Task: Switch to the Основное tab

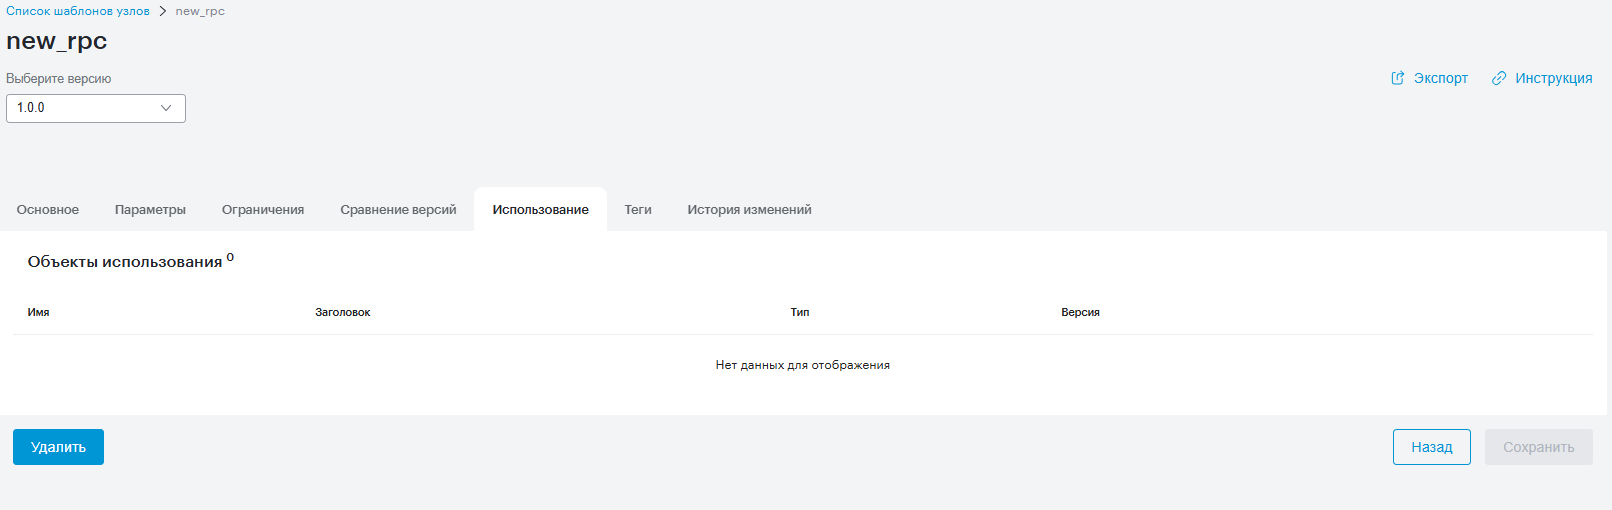Action: [x=48, y=210]
